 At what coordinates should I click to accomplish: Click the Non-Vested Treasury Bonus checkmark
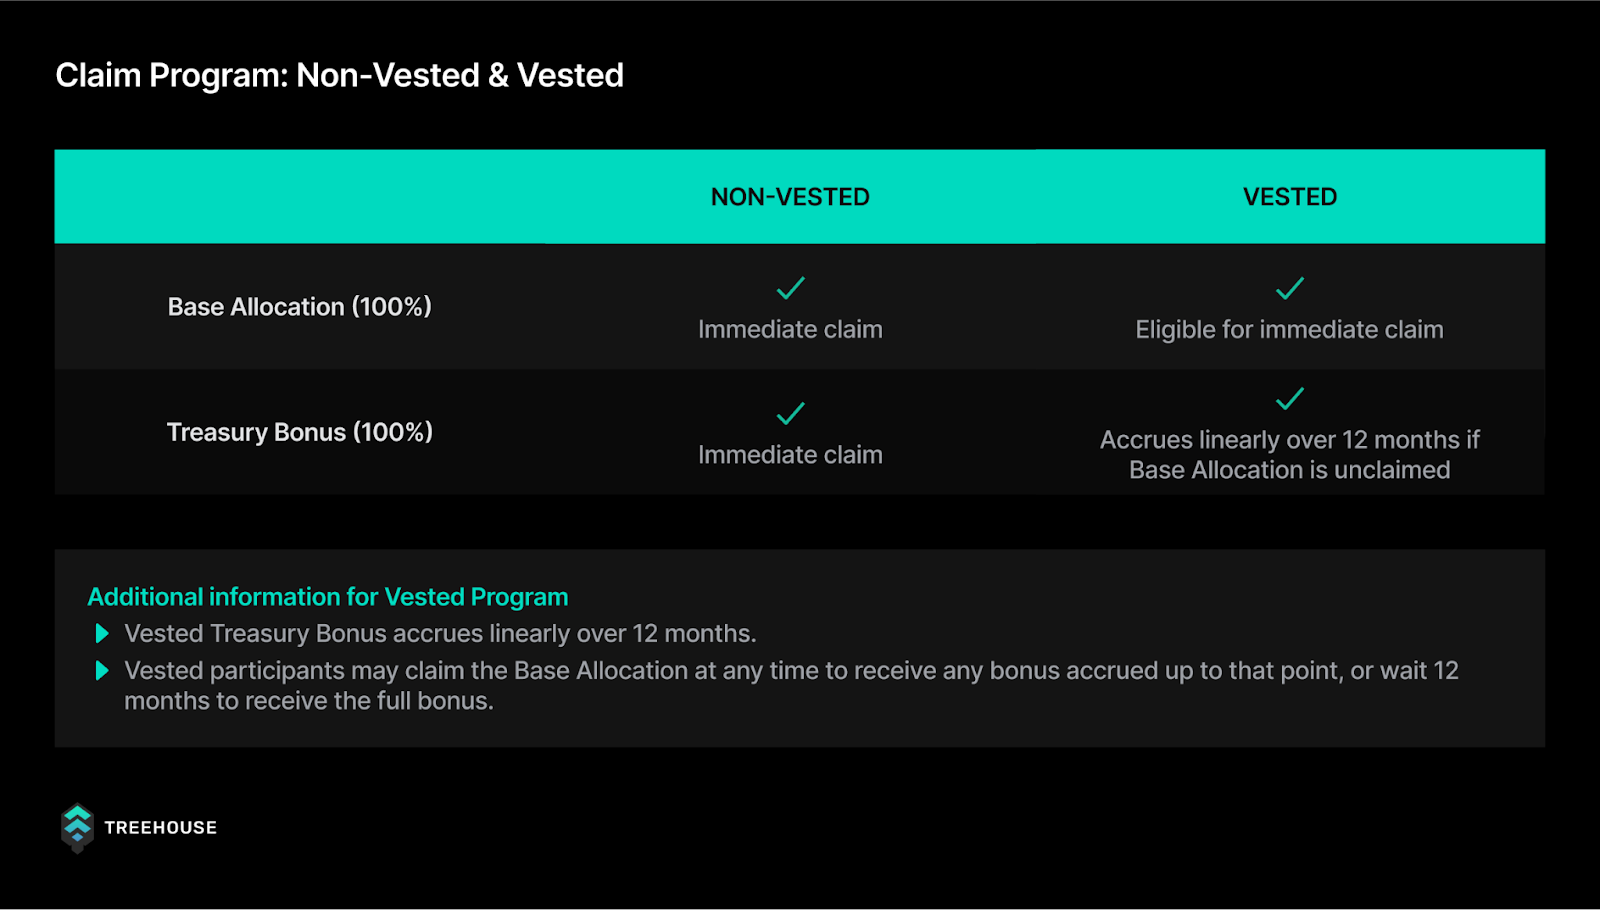(790, 413)
